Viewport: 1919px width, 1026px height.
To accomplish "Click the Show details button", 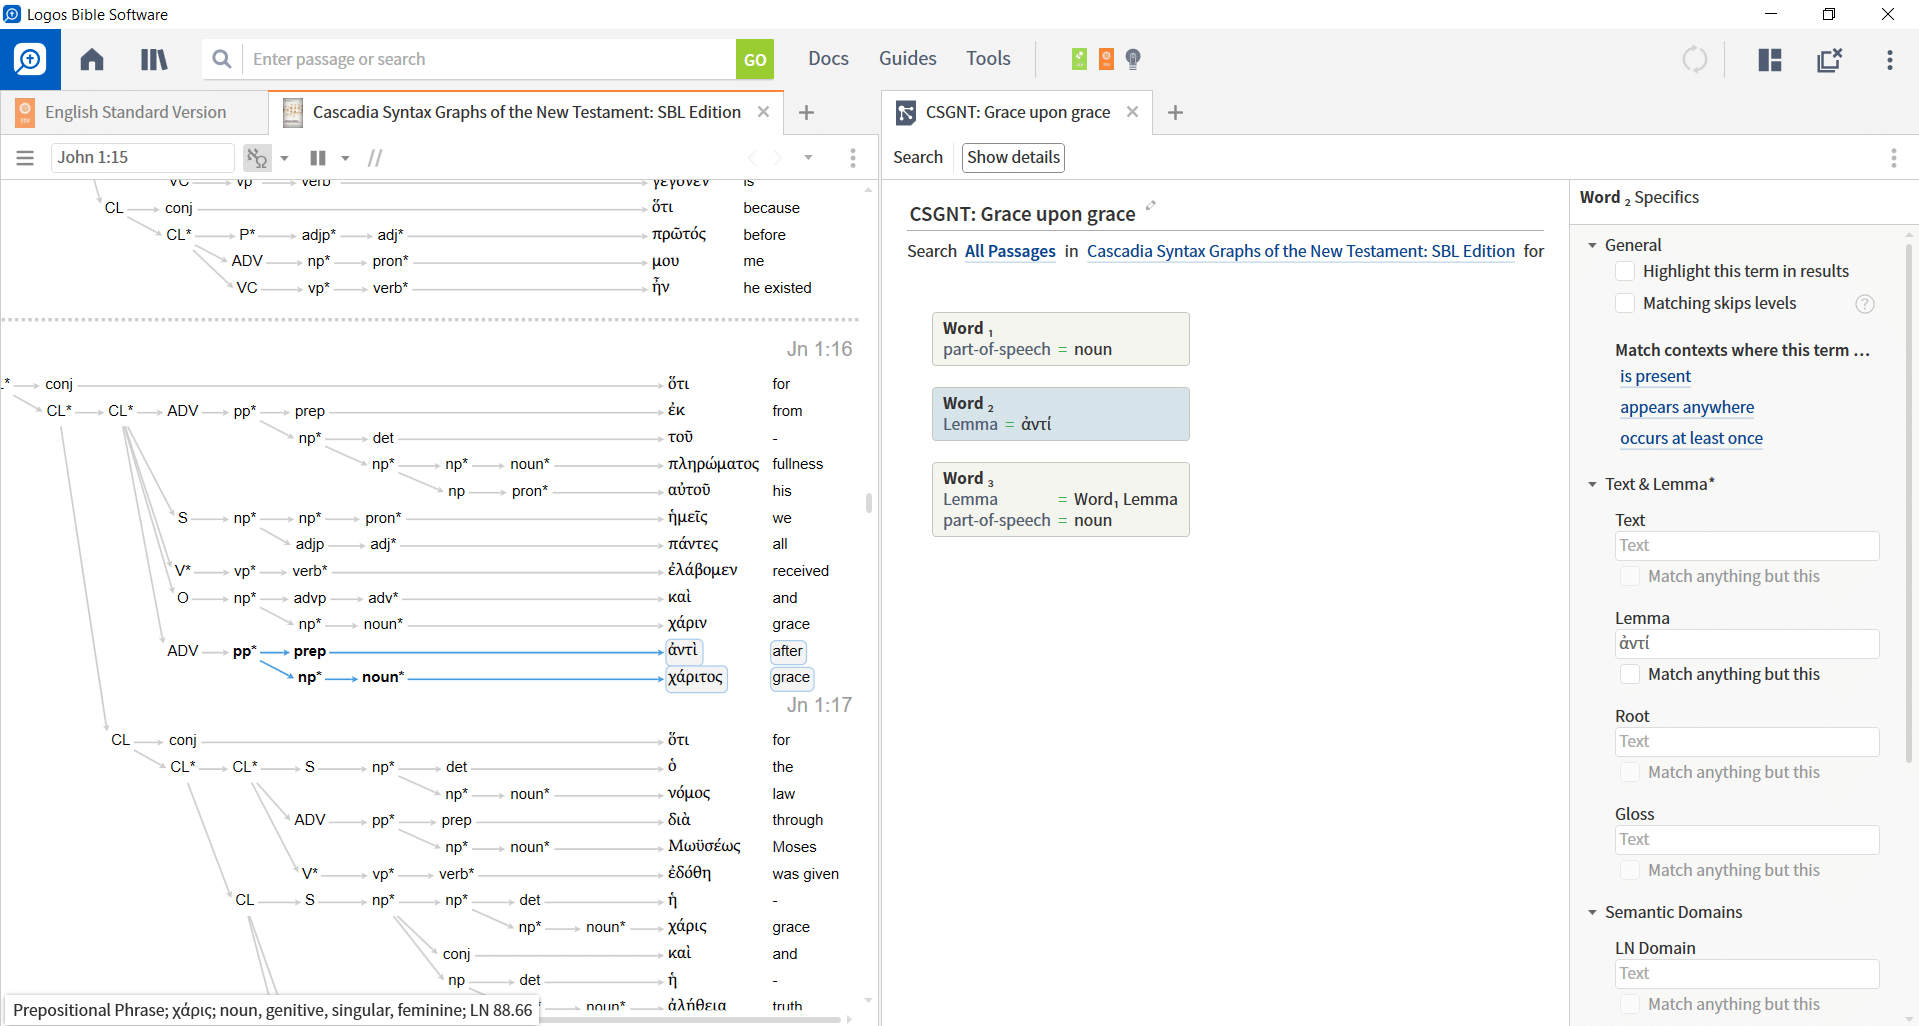I will pos(1013,157).
